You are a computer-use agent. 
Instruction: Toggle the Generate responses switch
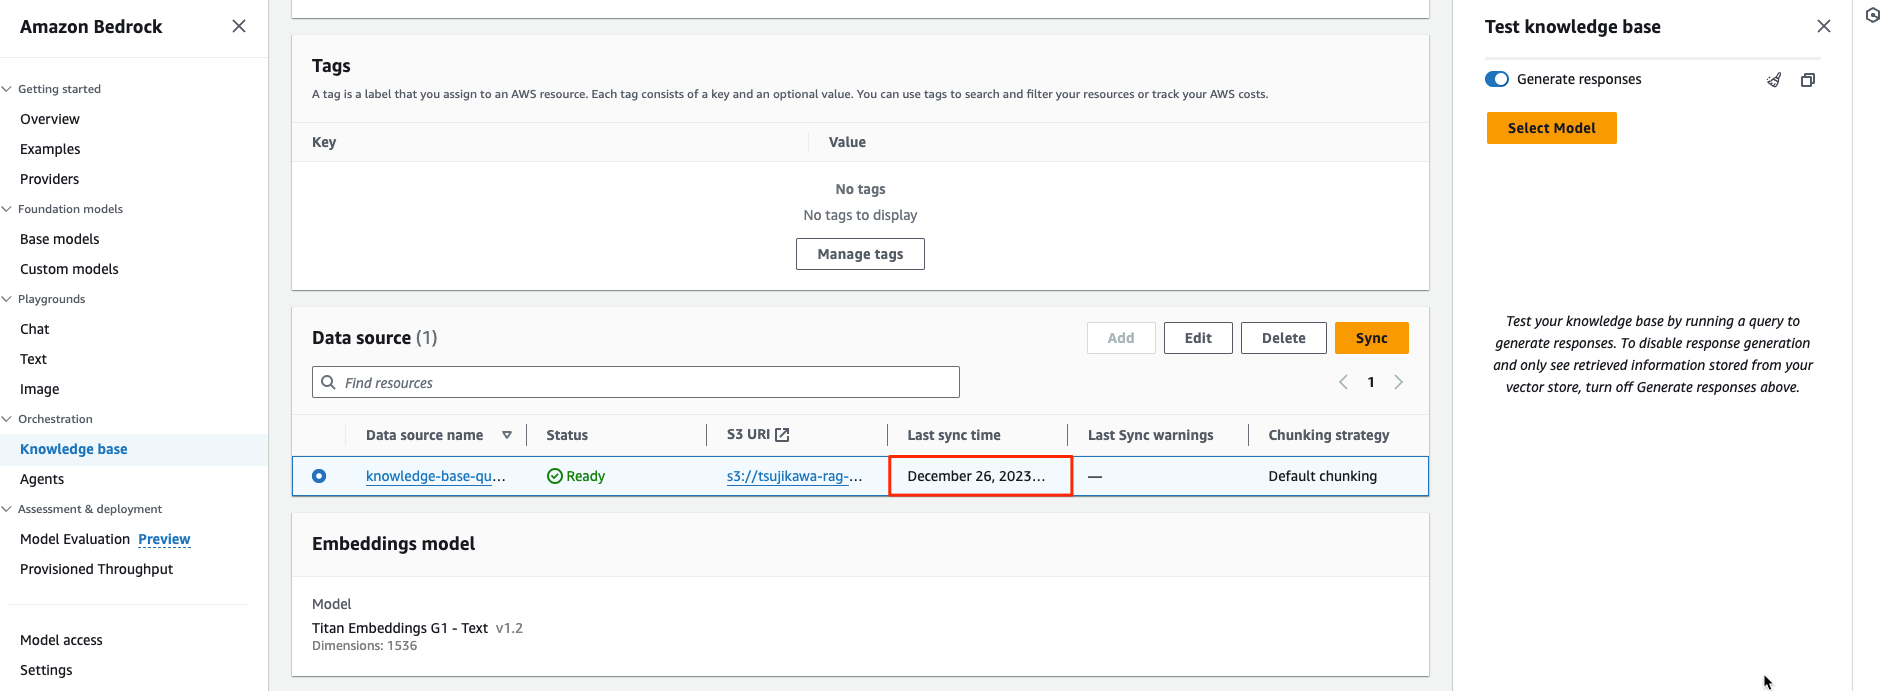coord(1497,79)
